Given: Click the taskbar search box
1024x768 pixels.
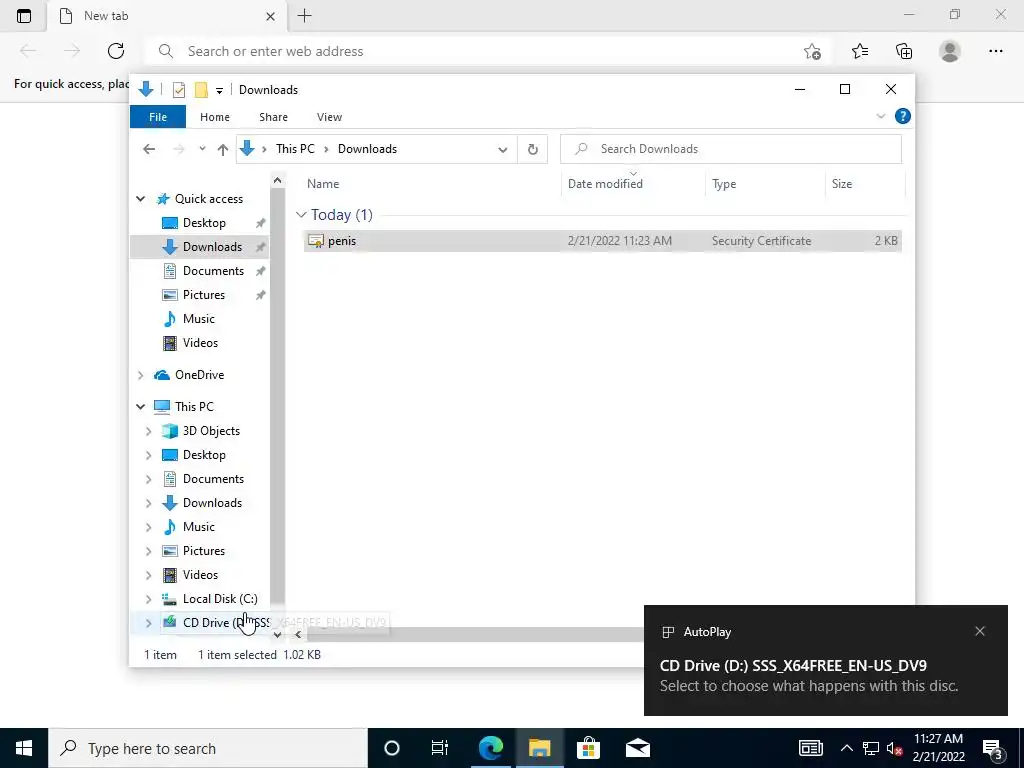Looking at the screenshot, I should [208, 748].
